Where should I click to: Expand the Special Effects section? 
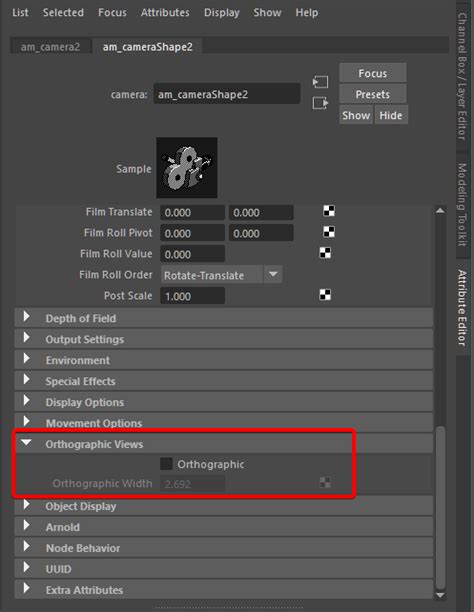coord(223,381)
